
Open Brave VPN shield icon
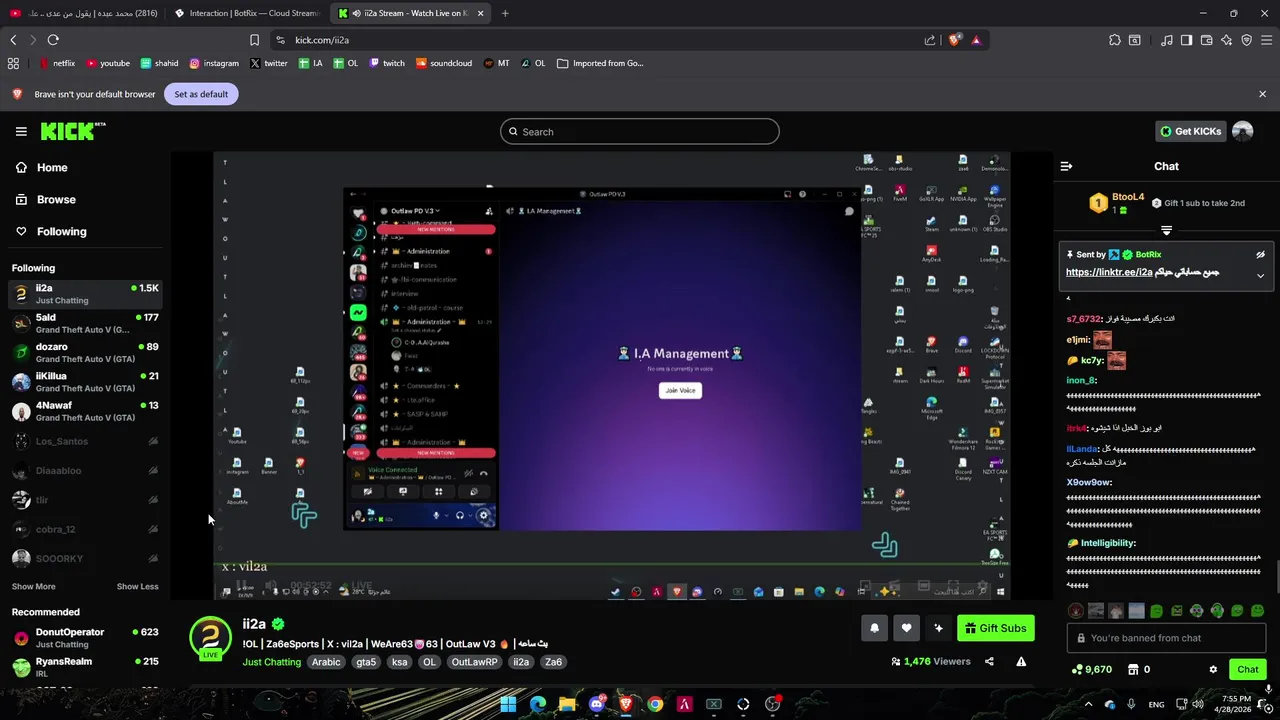coord(1246,40)
